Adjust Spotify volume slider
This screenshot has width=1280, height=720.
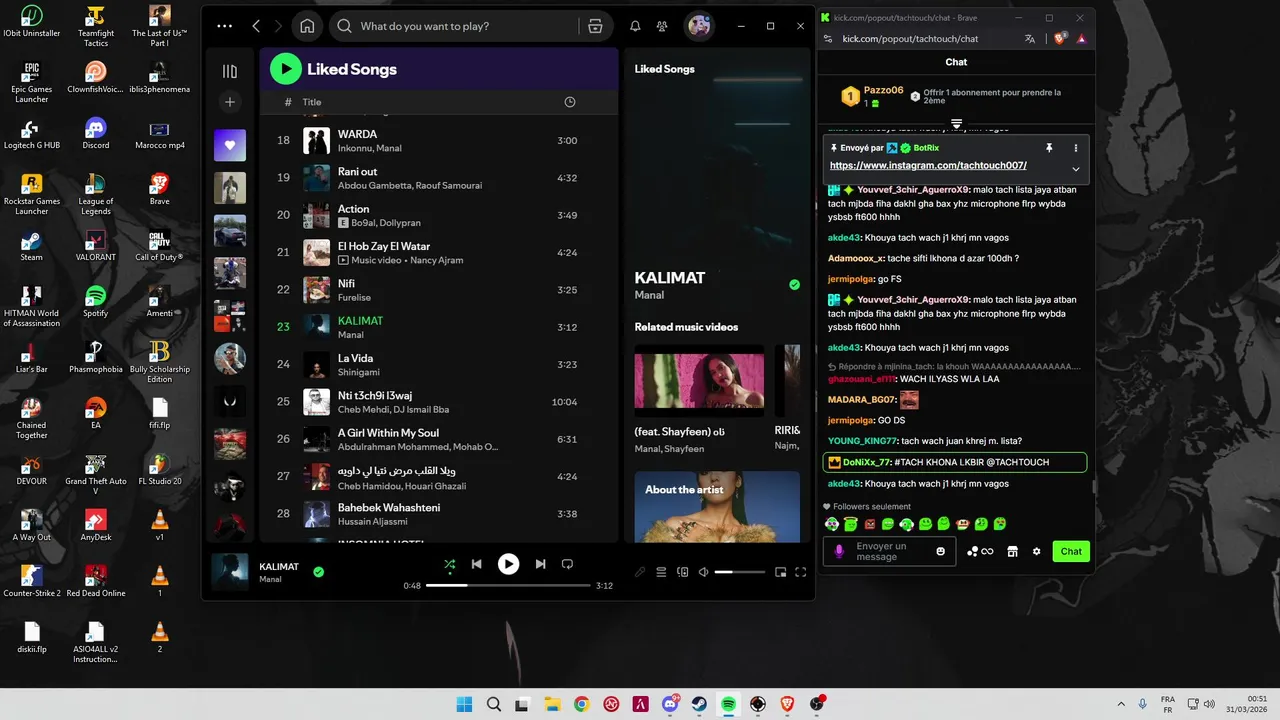pyautogui.click(x=740, y=572)
